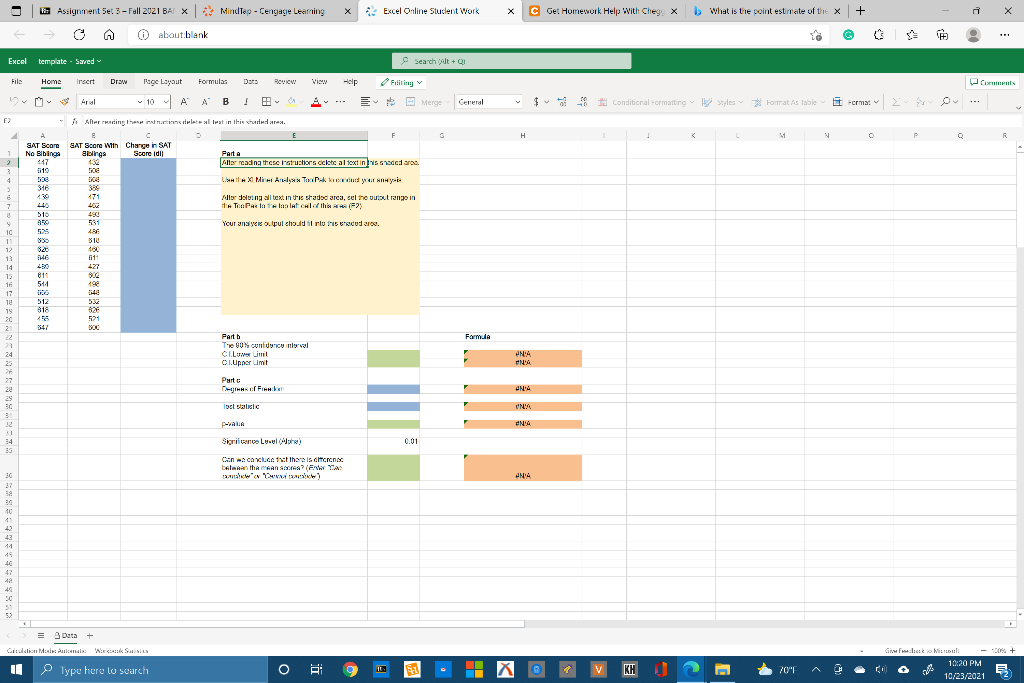This screenshot has height=683, width=1024.
Task: Open a new browser tab
Action: click(x=860, y=10)
